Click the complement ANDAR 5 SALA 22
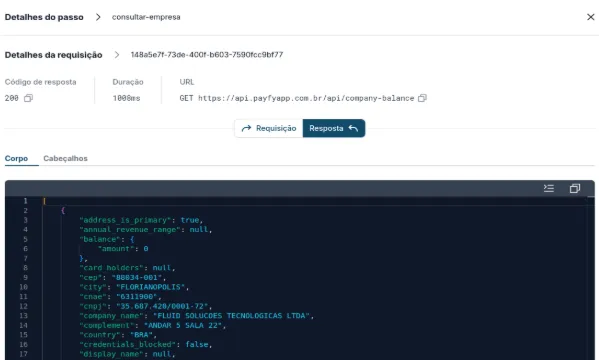599x360 pixels. coord(183,325)
